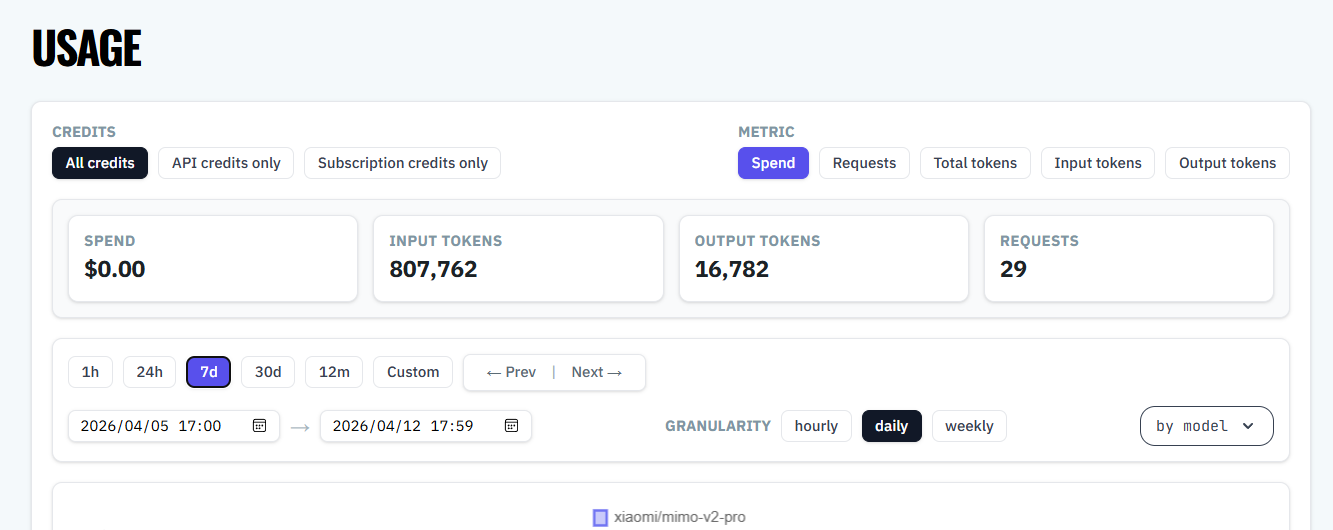Click the xiaomi/mimo-v2-pro legend color square
1333x530 pixels.
pyautogui.click(x=600, y=518)
